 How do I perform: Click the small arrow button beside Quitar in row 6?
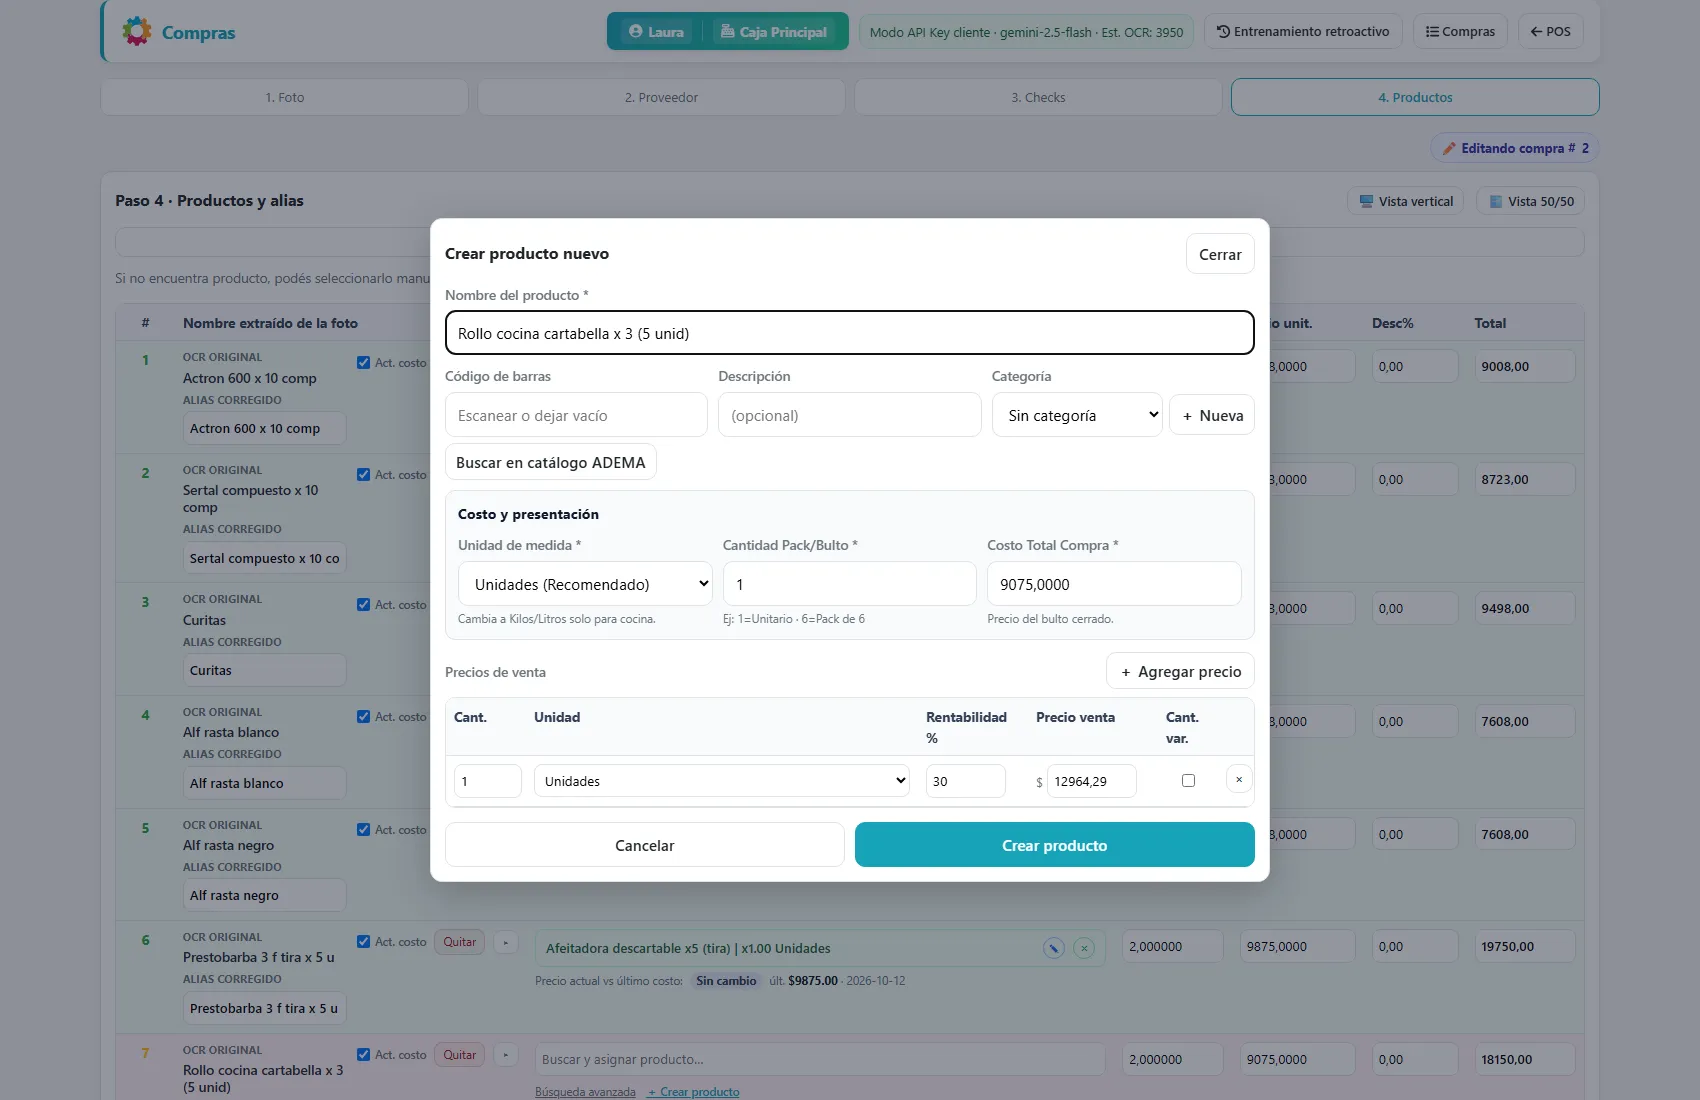506,942
